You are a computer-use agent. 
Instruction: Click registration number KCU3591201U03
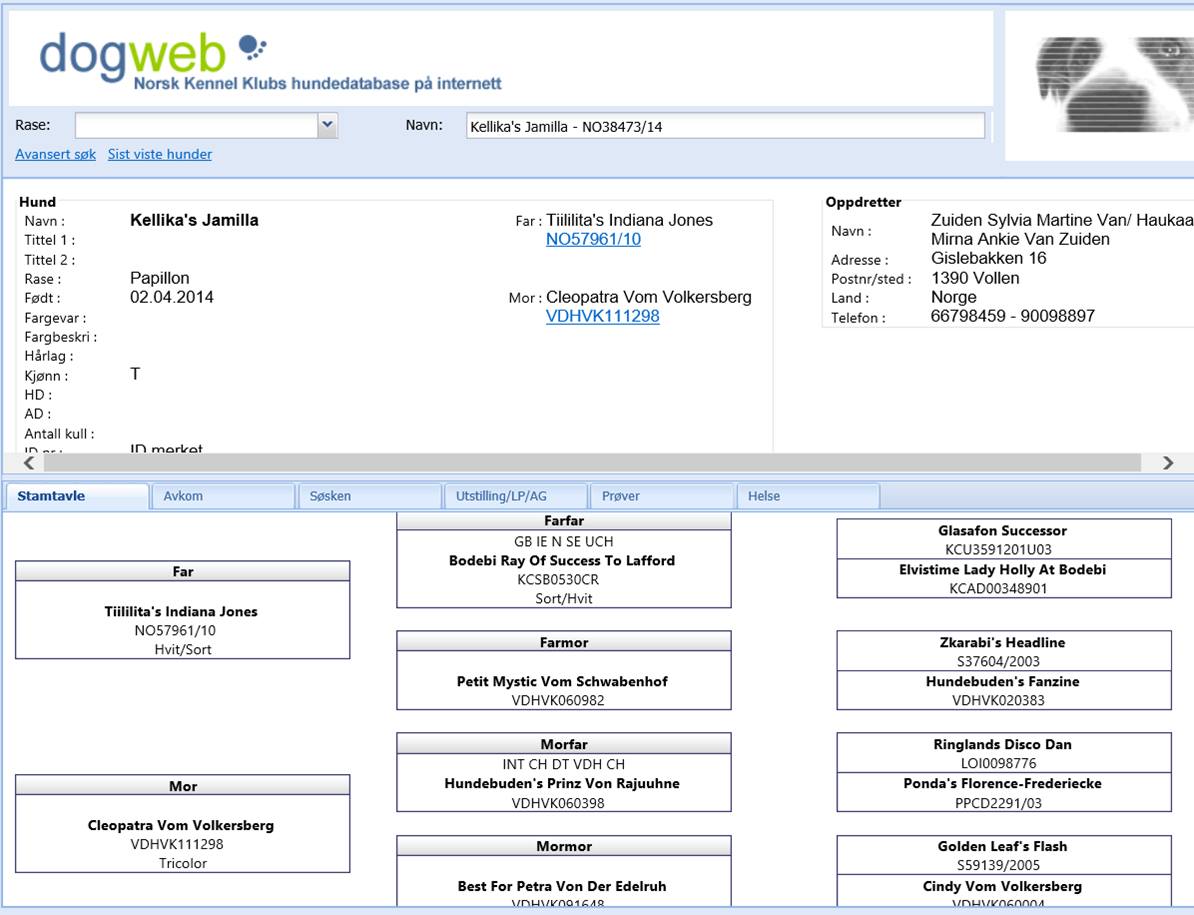(998, 550)
